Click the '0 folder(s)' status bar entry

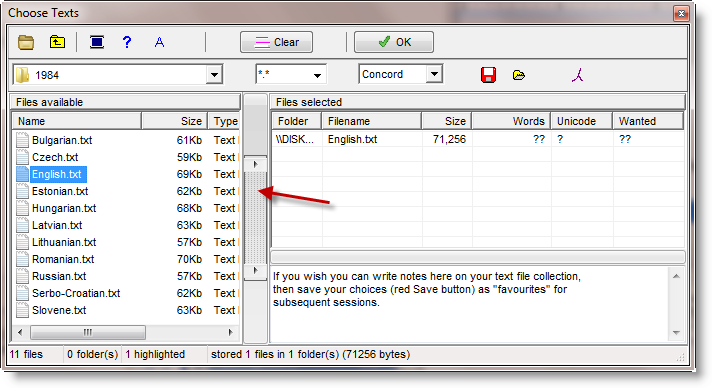point(93,354)
